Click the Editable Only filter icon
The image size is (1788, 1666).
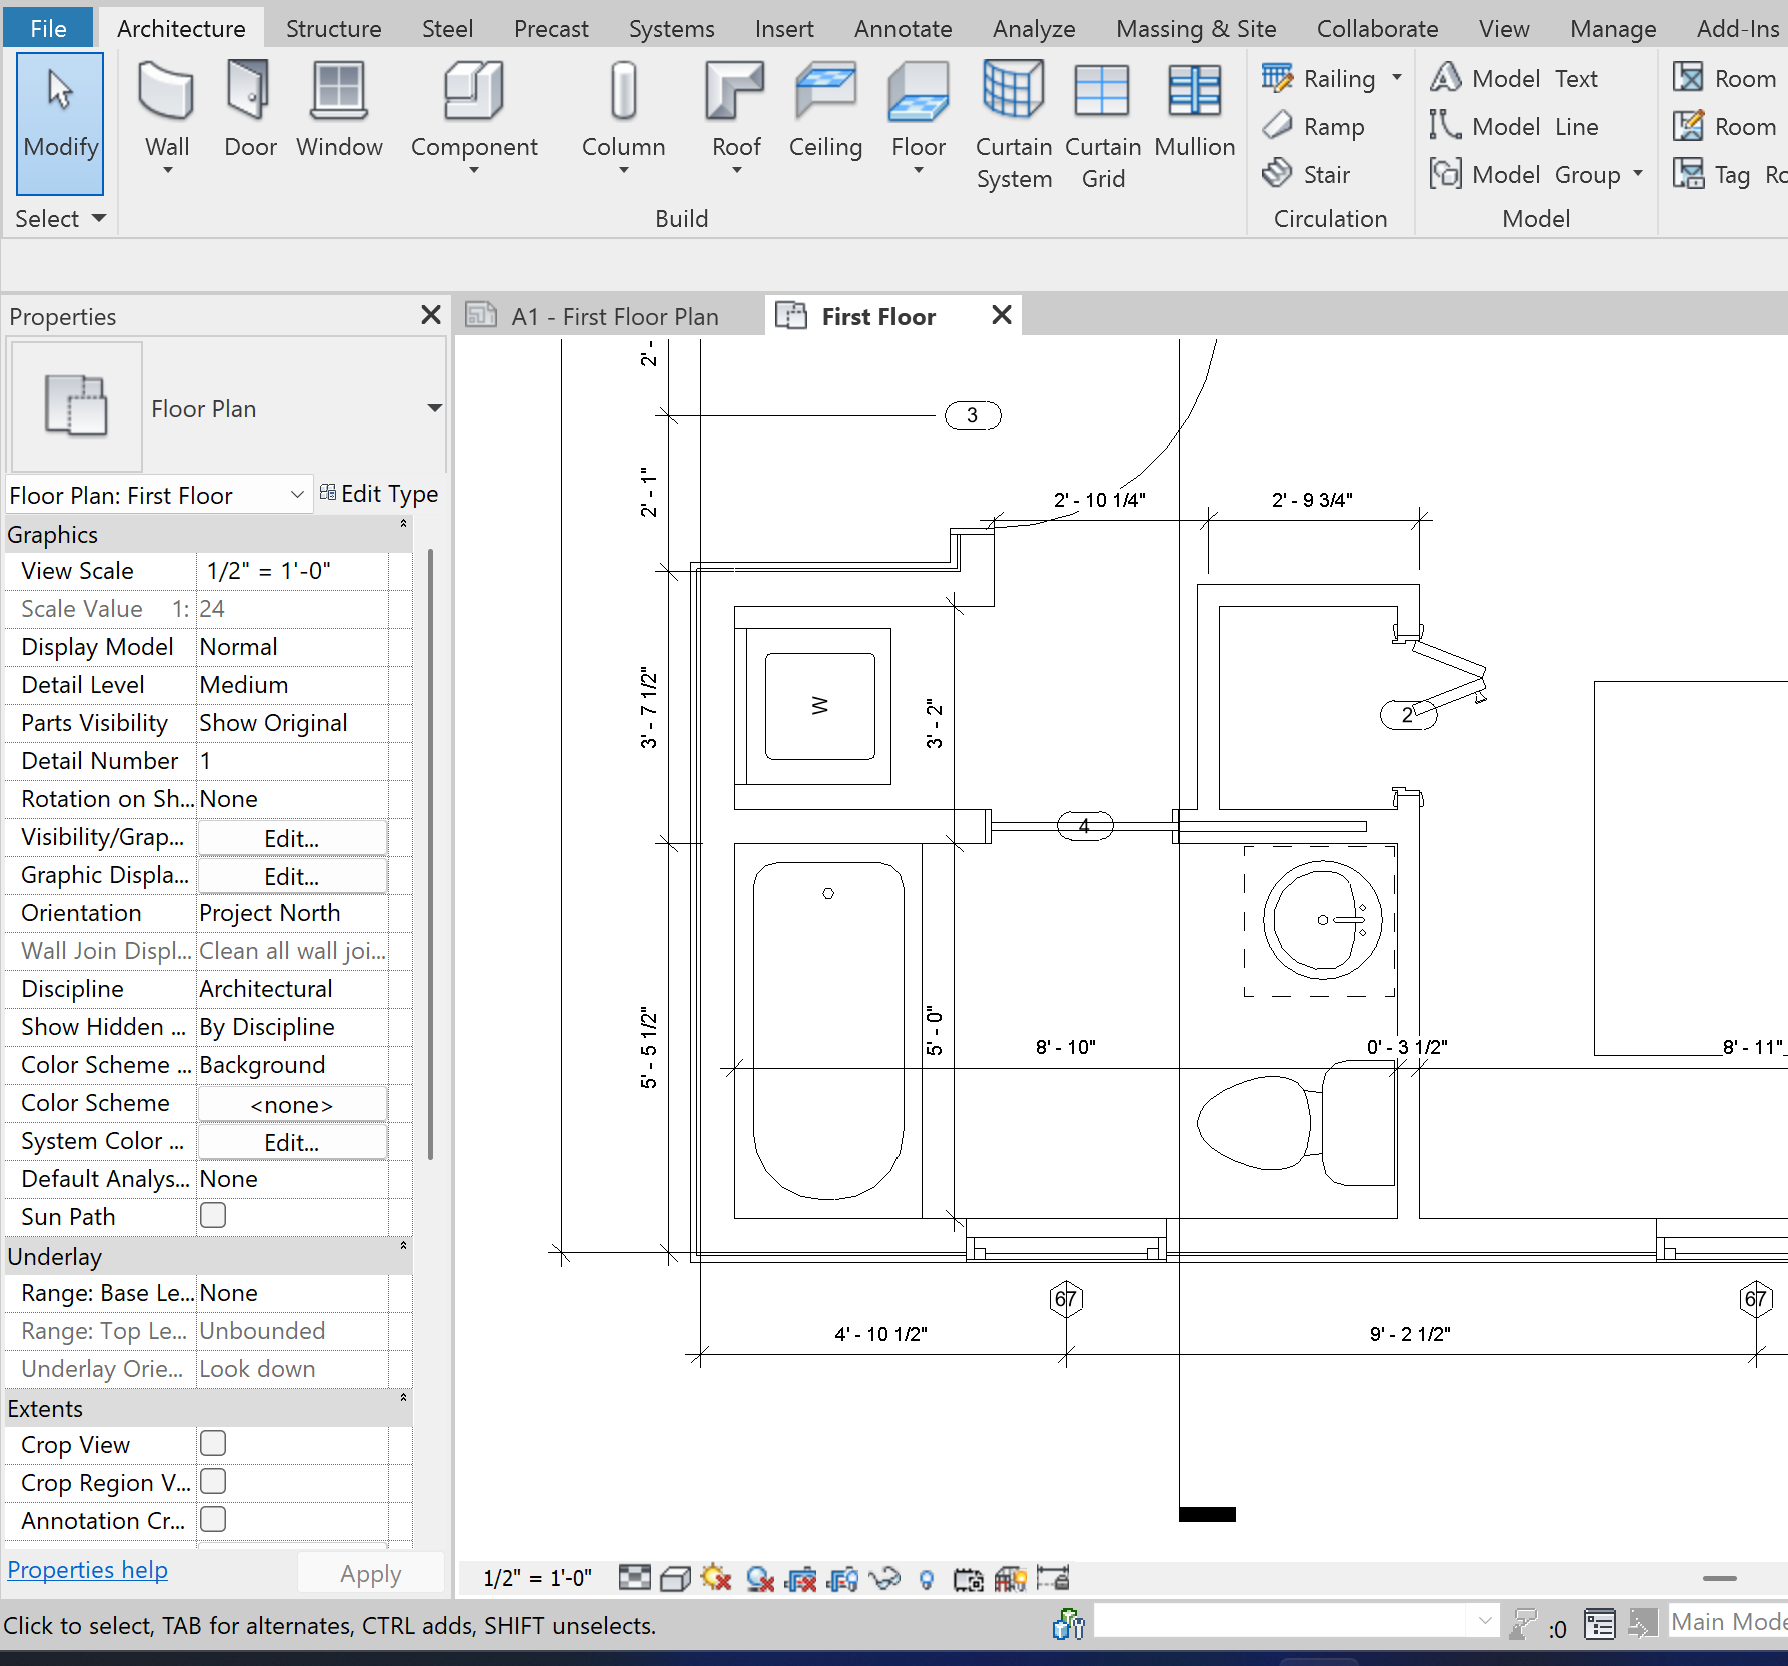click(1523, 1624)
